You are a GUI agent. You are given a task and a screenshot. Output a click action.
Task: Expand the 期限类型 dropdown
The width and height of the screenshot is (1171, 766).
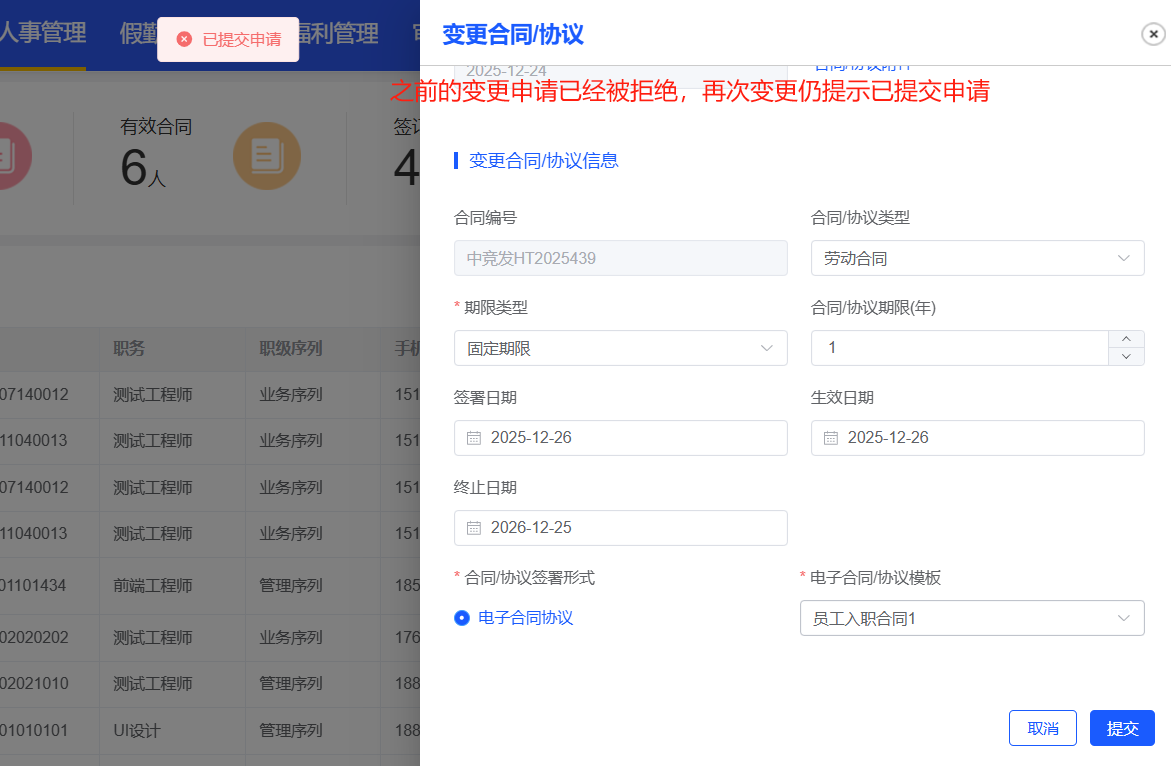(620, 348)
